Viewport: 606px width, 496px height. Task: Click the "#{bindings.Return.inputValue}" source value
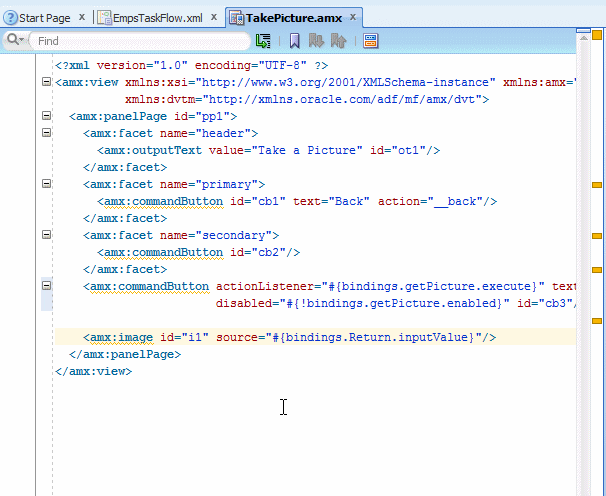[x=373, y=337]
